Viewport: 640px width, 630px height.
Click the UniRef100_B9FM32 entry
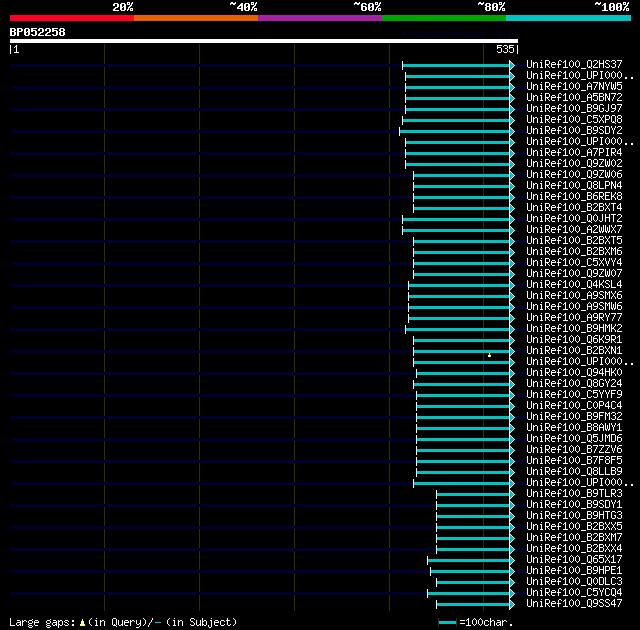point(574,417)
